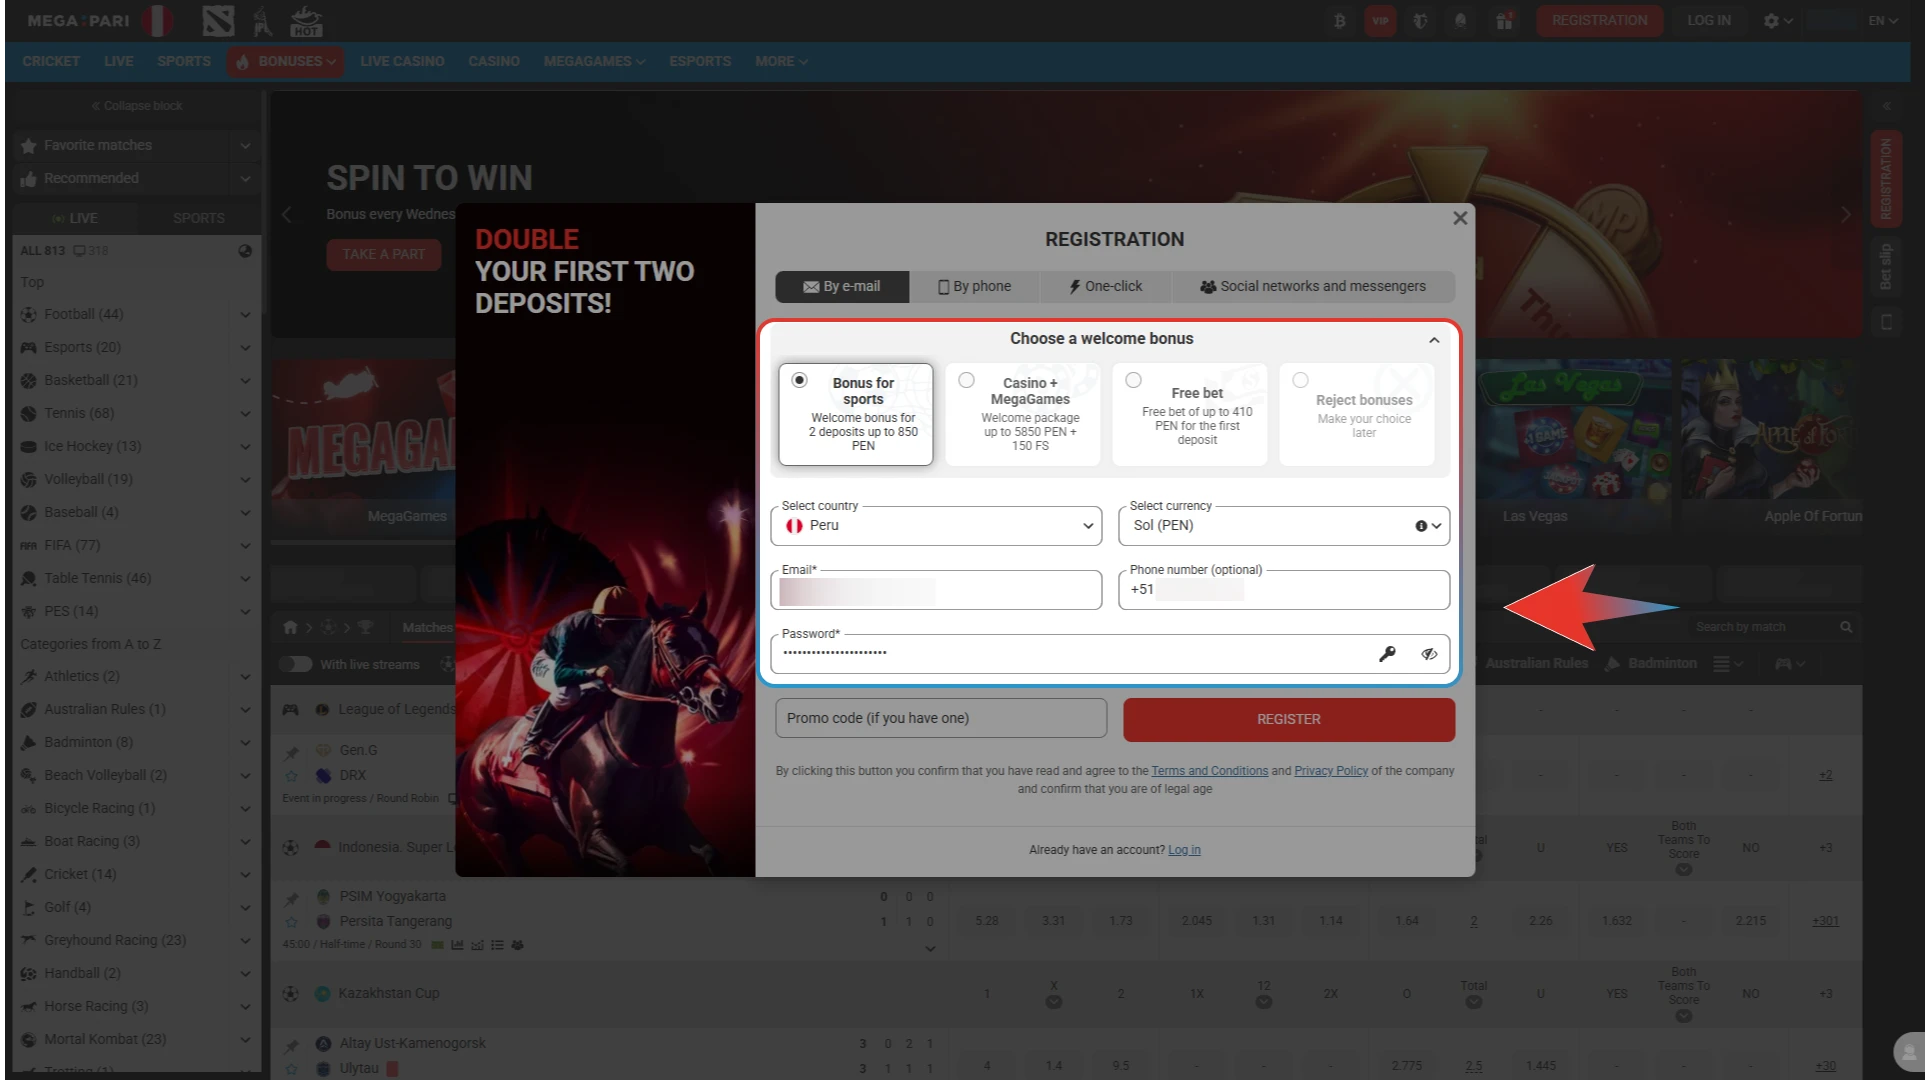Go to previous banner slide arrow
Viewport: 1925px width, 1080px height.
coord(286,214)
